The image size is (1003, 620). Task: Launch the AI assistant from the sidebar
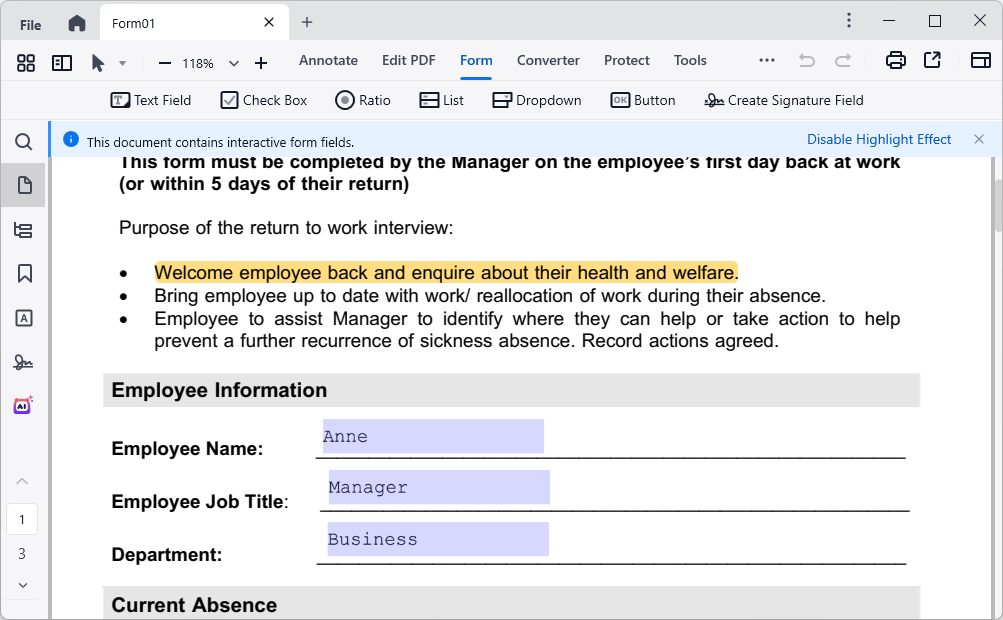[x=23, y=405]
